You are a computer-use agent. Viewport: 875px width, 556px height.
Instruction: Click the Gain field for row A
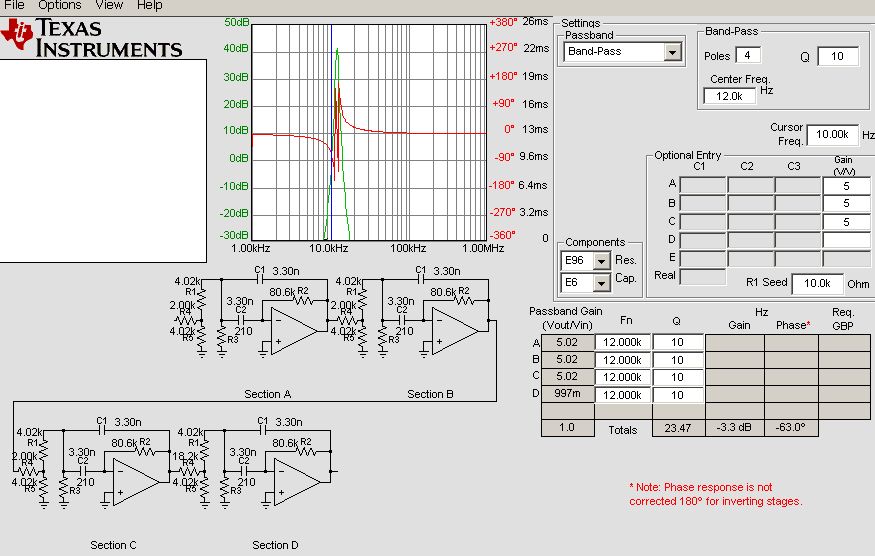click(x=846, y=186)
